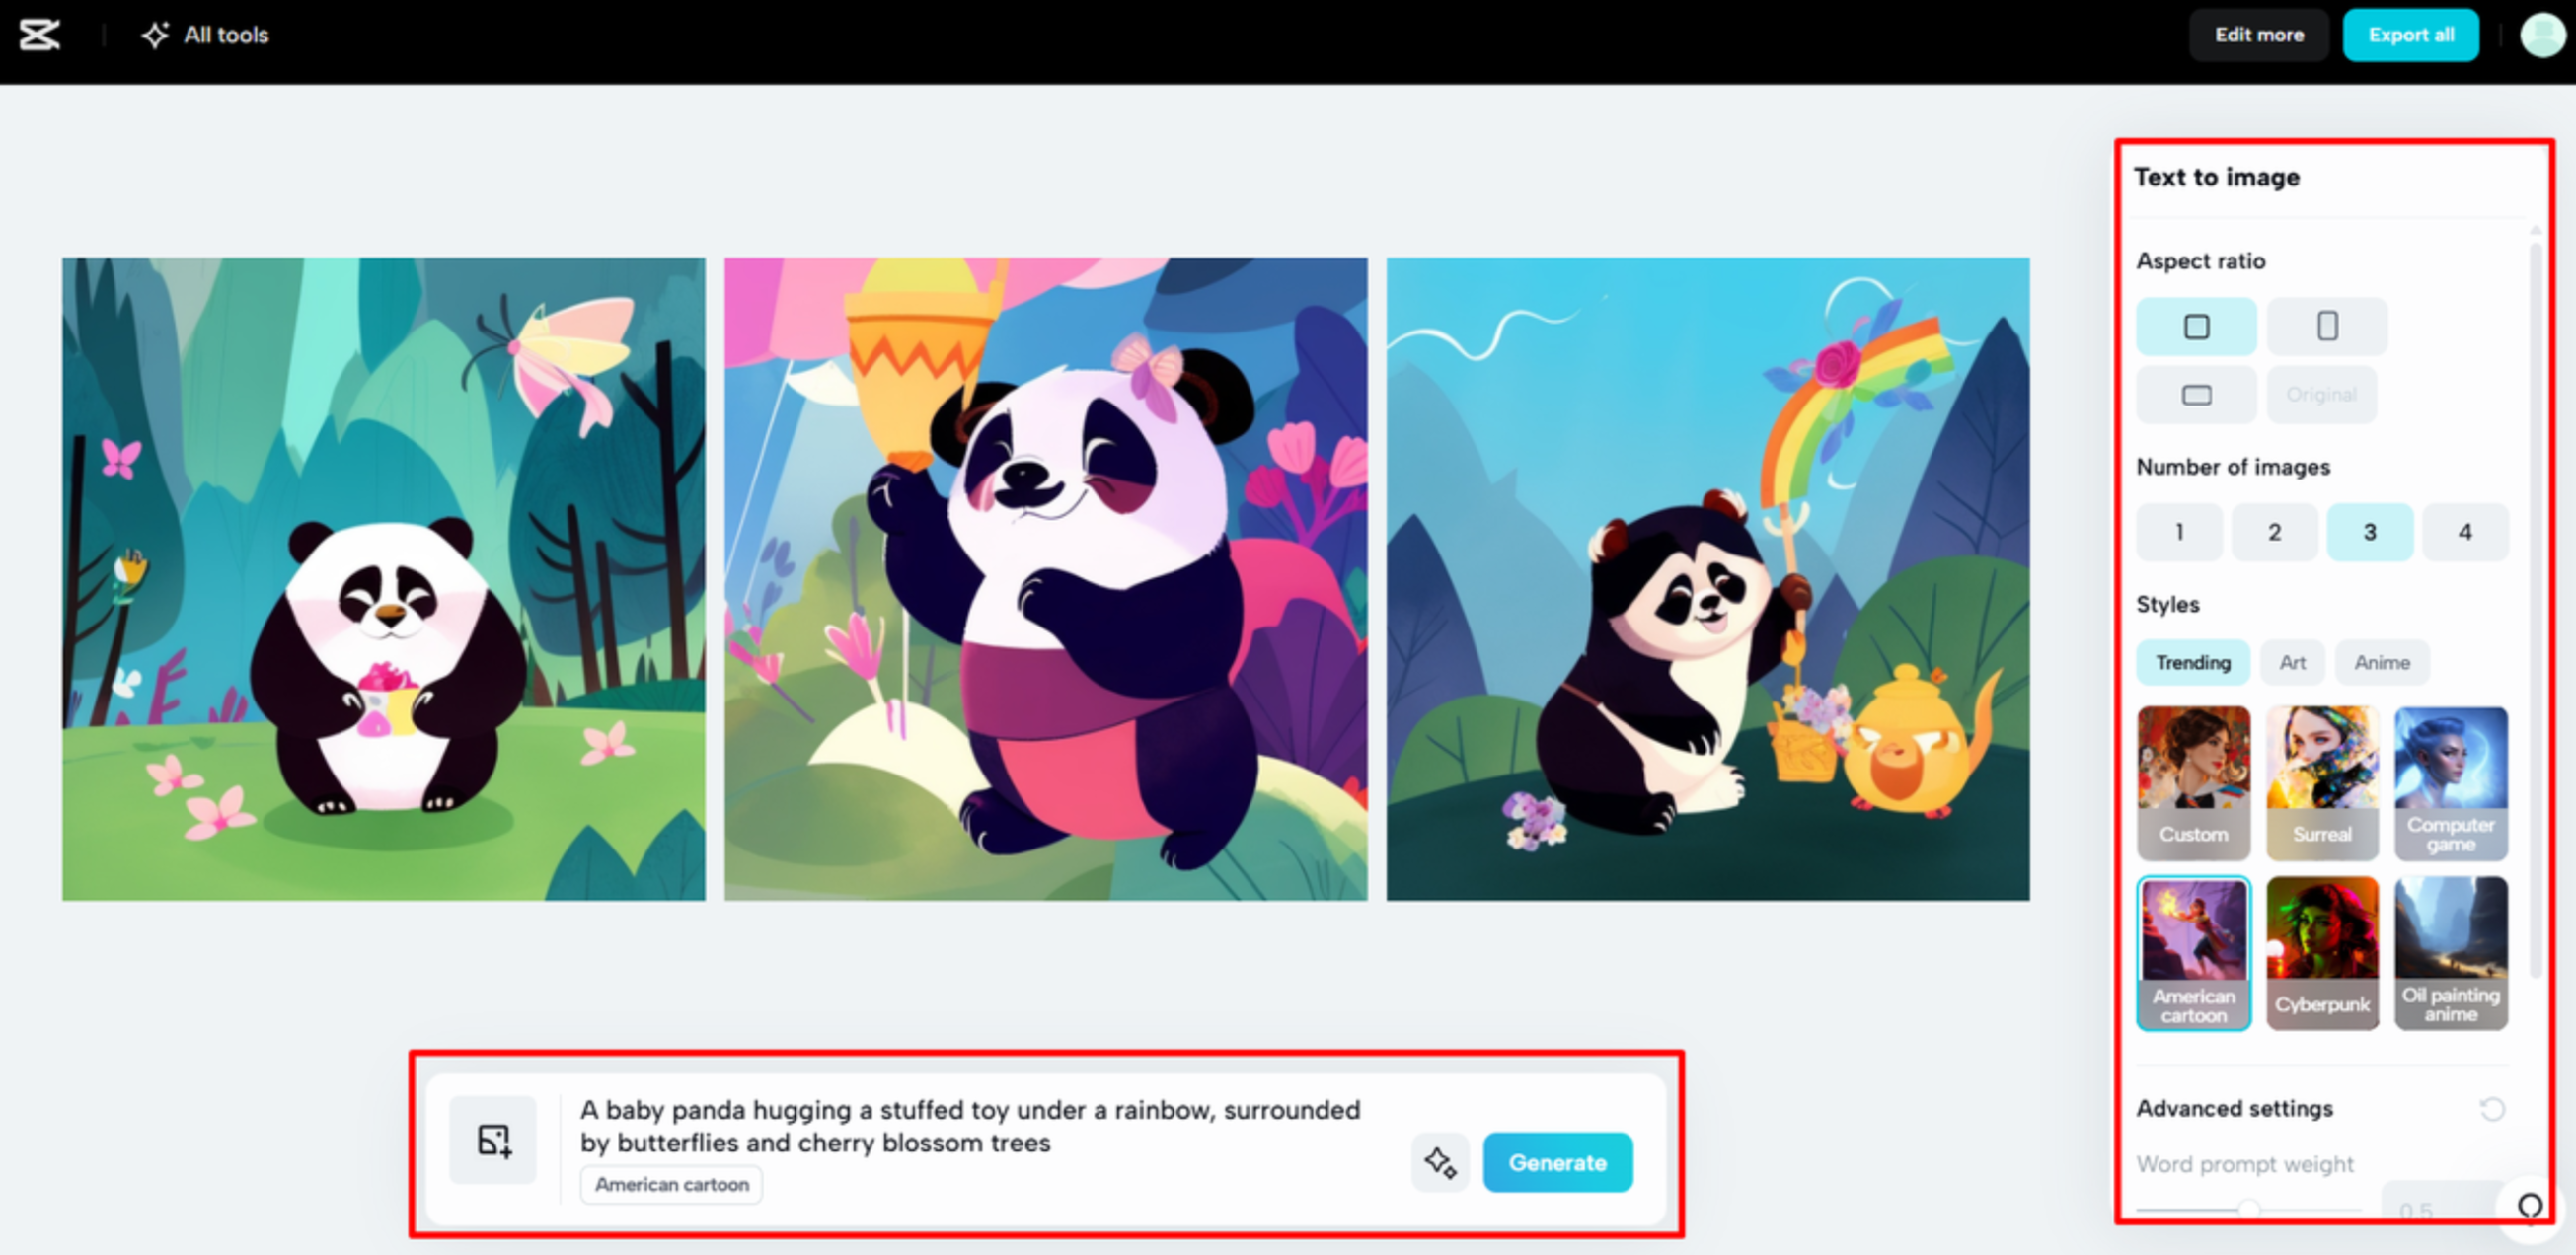Open the All tools menu
The image size is (2576, 1255).
(x=204, y=34)
